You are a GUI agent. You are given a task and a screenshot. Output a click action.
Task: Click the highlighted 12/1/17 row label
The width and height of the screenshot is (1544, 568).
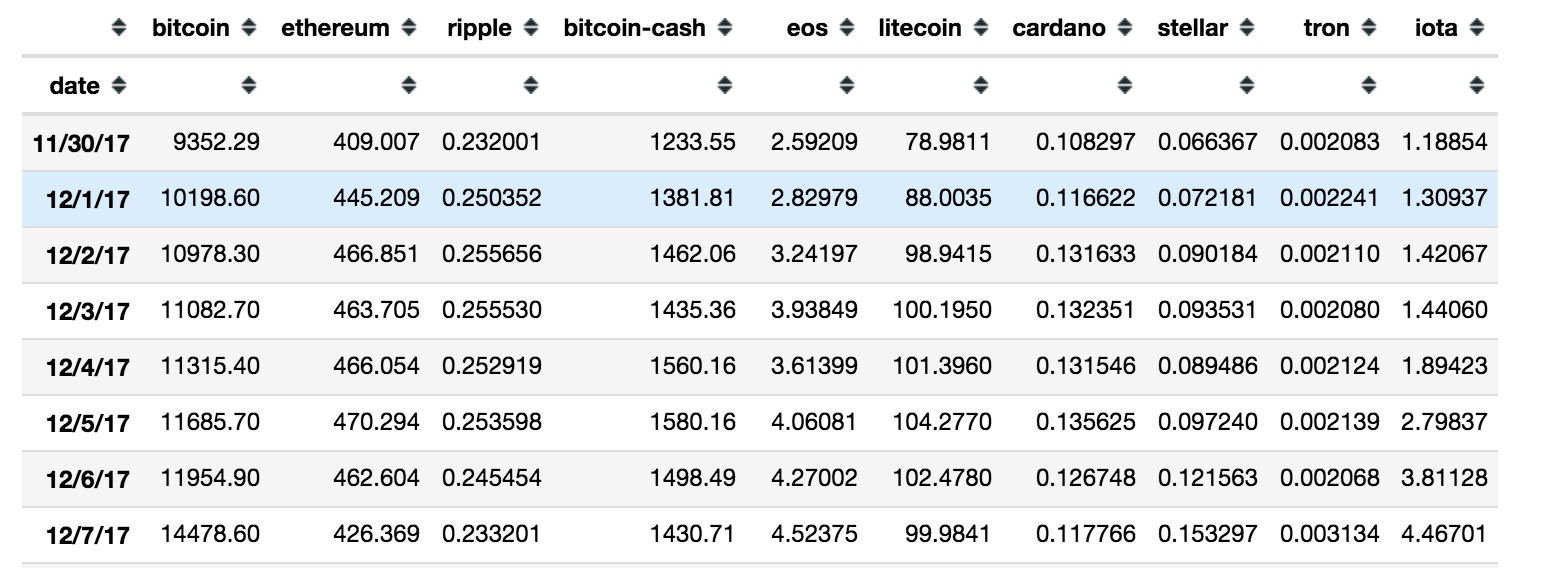tap(87, 199)
